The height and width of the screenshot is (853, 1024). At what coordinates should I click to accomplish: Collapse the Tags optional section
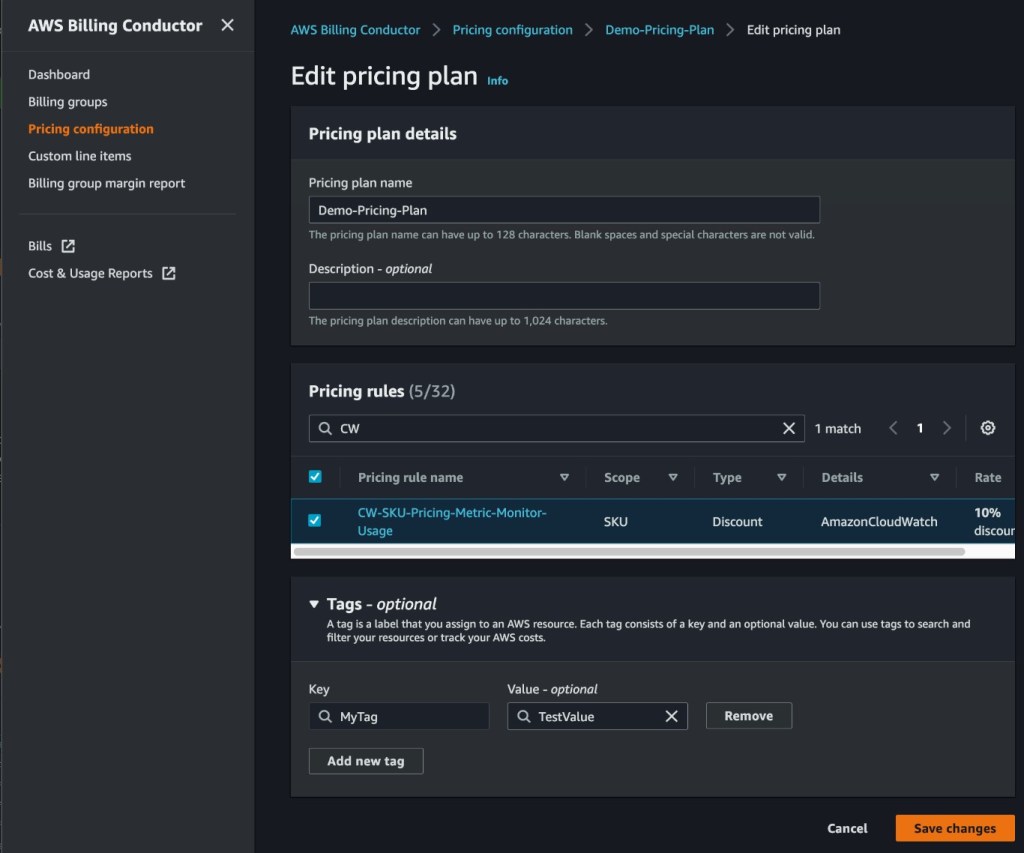coord(313,604)
